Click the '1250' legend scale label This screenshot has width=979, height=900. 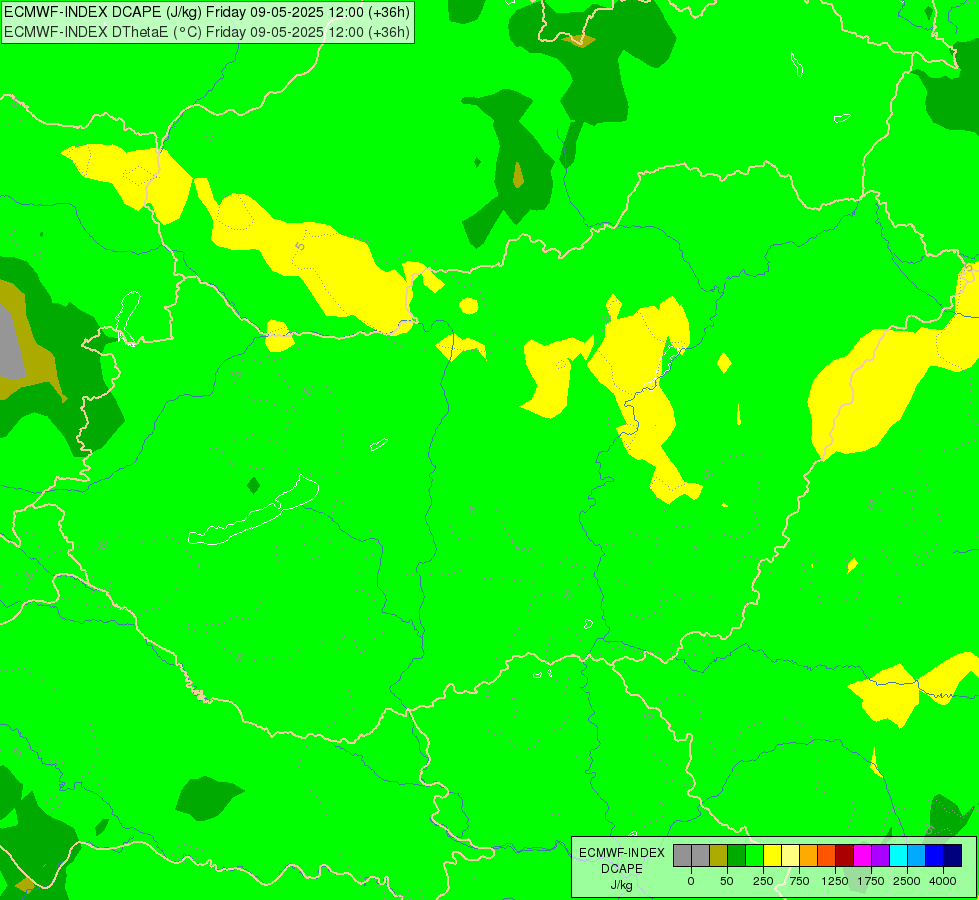(x=835, y=881)
